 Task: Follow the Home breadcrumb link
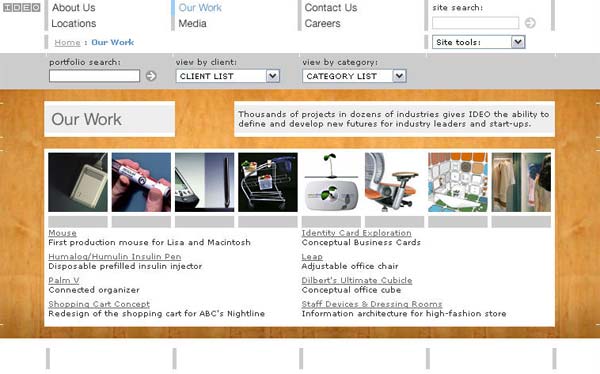[67, 42]
